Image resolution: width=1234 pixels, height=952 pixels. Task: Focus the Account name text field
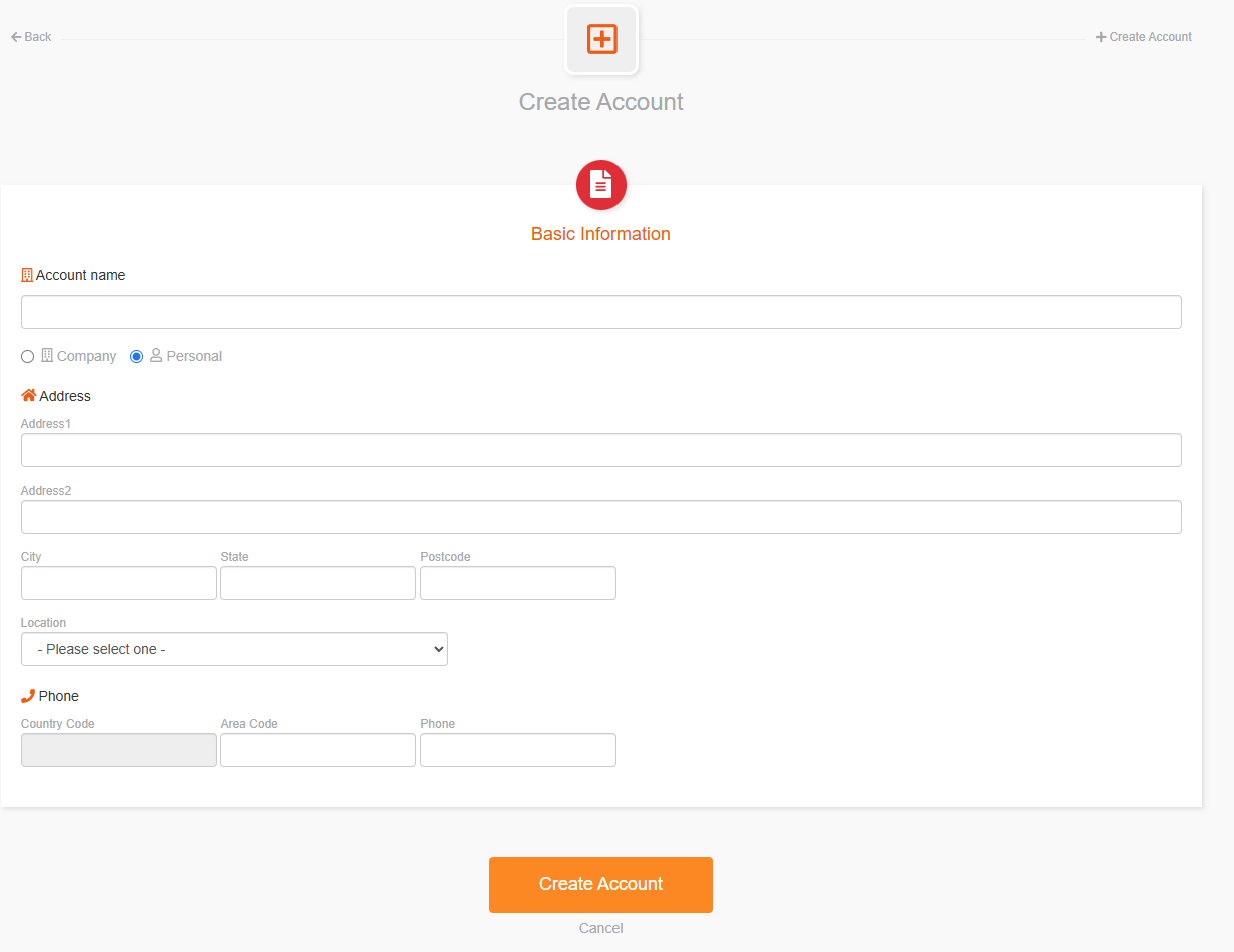[x=601, y=312]
